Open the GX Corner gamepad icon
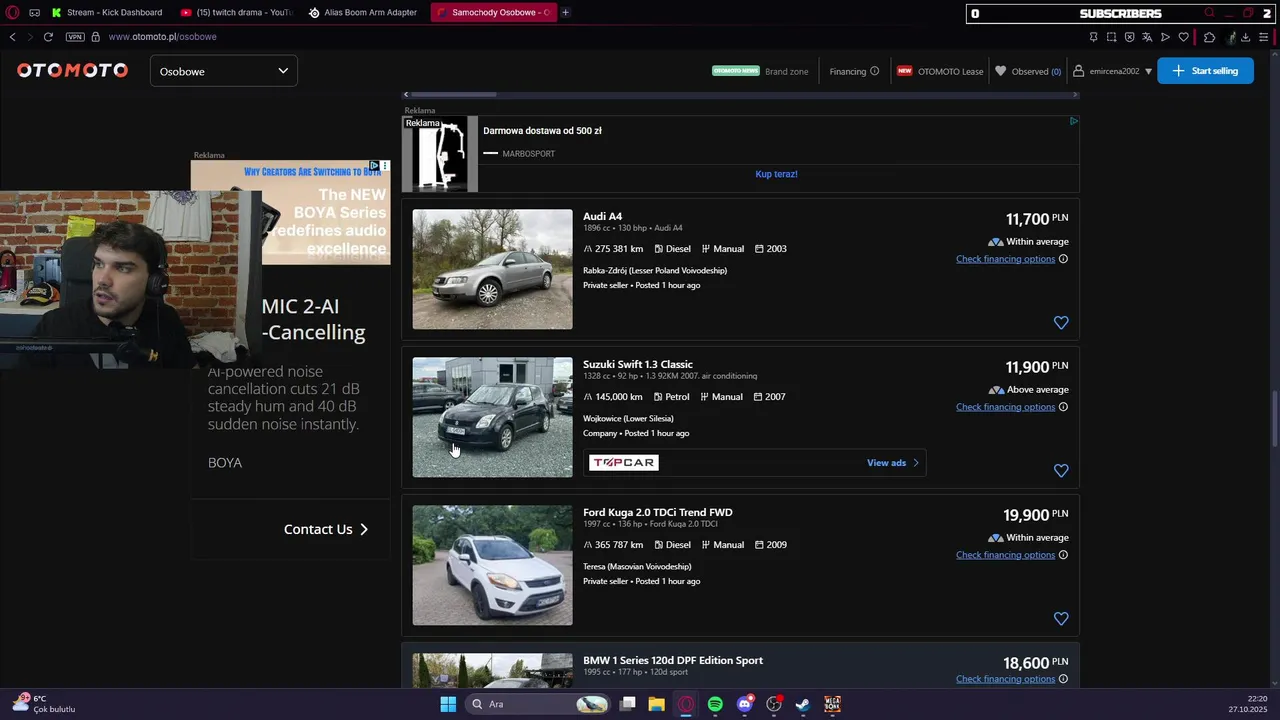The image size is (1280, 720). (35, 13)
